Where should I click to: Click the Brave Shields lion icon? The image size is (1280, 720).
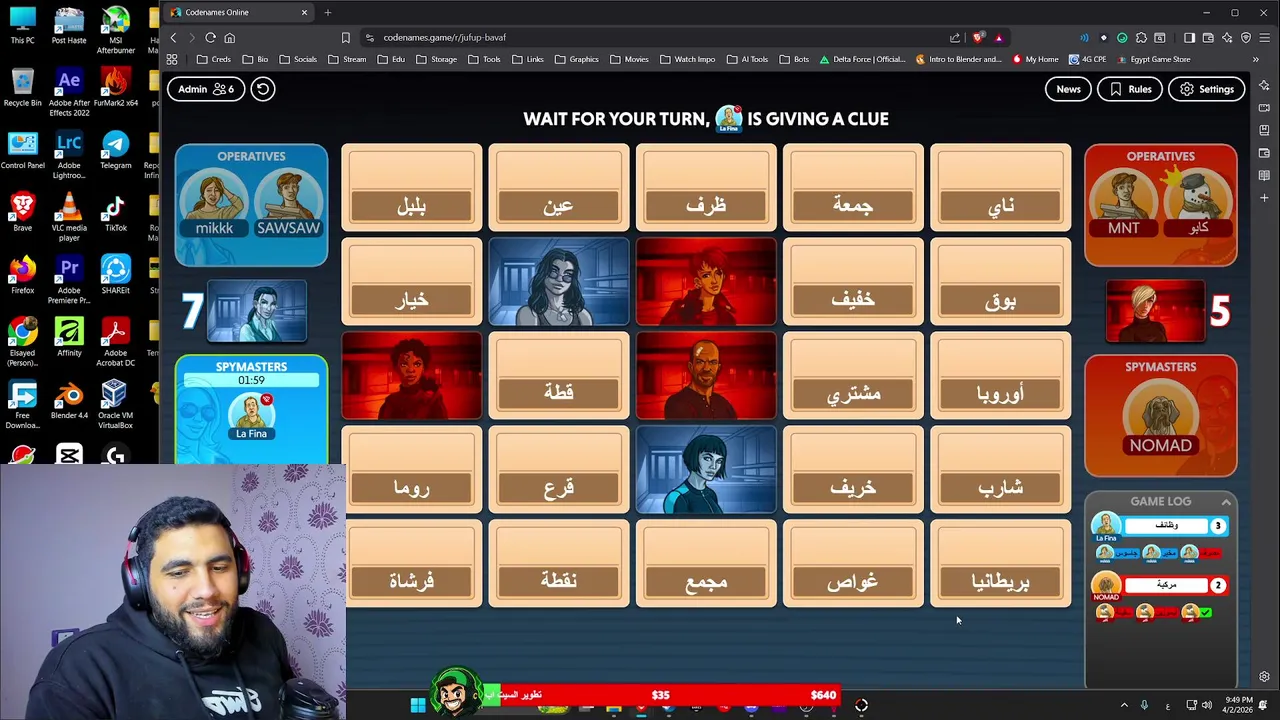978,38
